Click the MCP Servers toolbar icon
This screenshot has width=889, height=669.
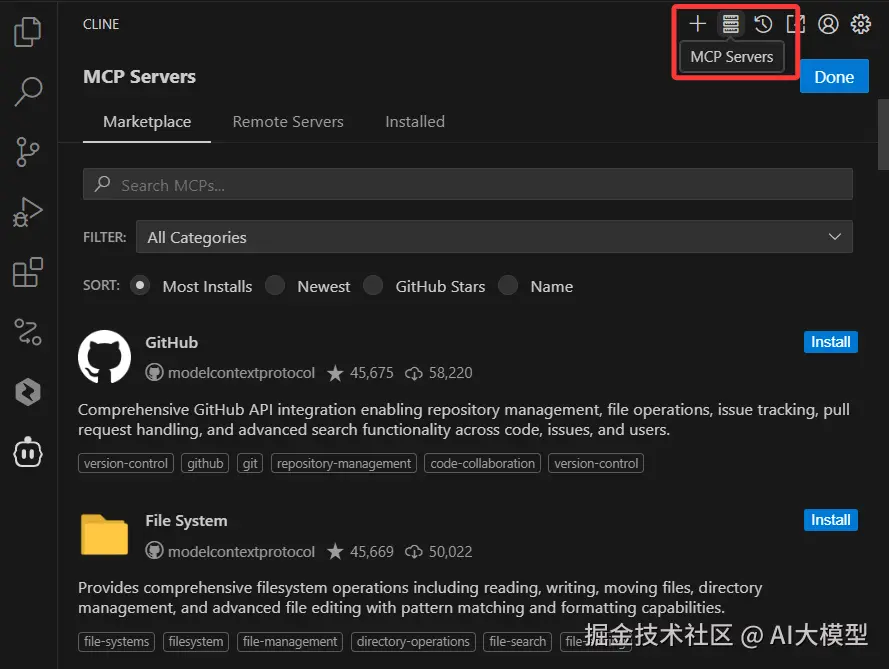730,24
